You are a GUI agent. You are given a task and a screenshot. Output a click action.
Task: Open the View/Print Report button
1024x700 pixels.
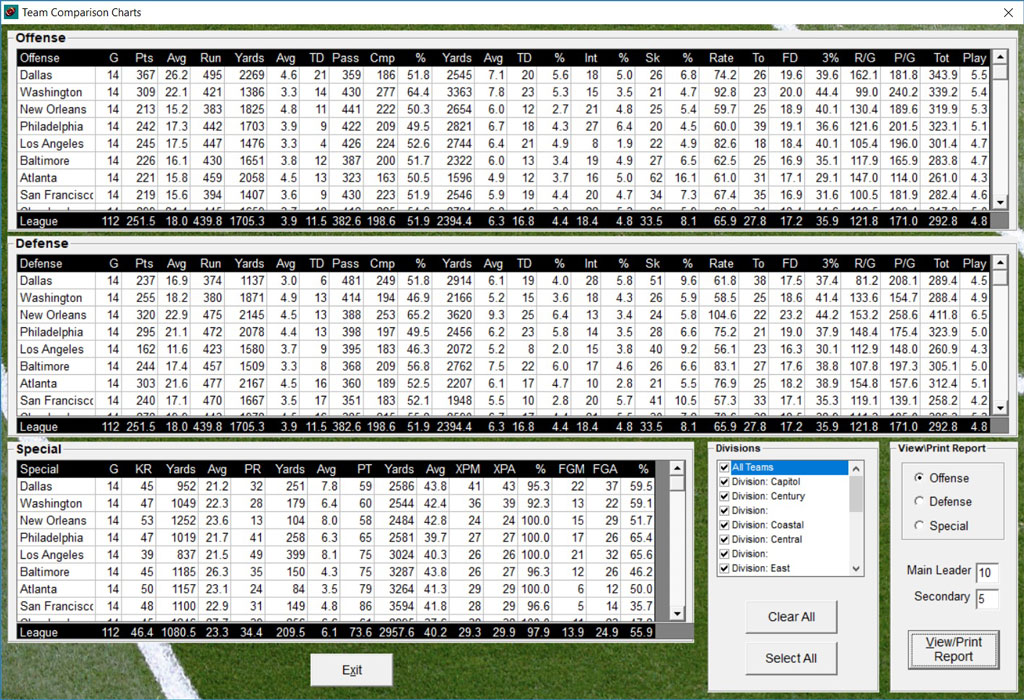[x=953, y=649]
